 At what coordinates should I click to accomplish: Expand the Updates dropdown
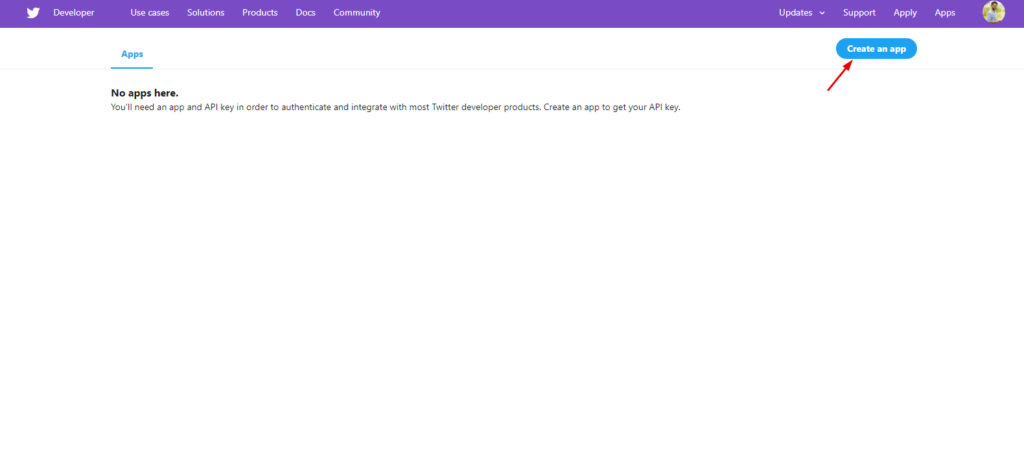(x=801, y=12)
